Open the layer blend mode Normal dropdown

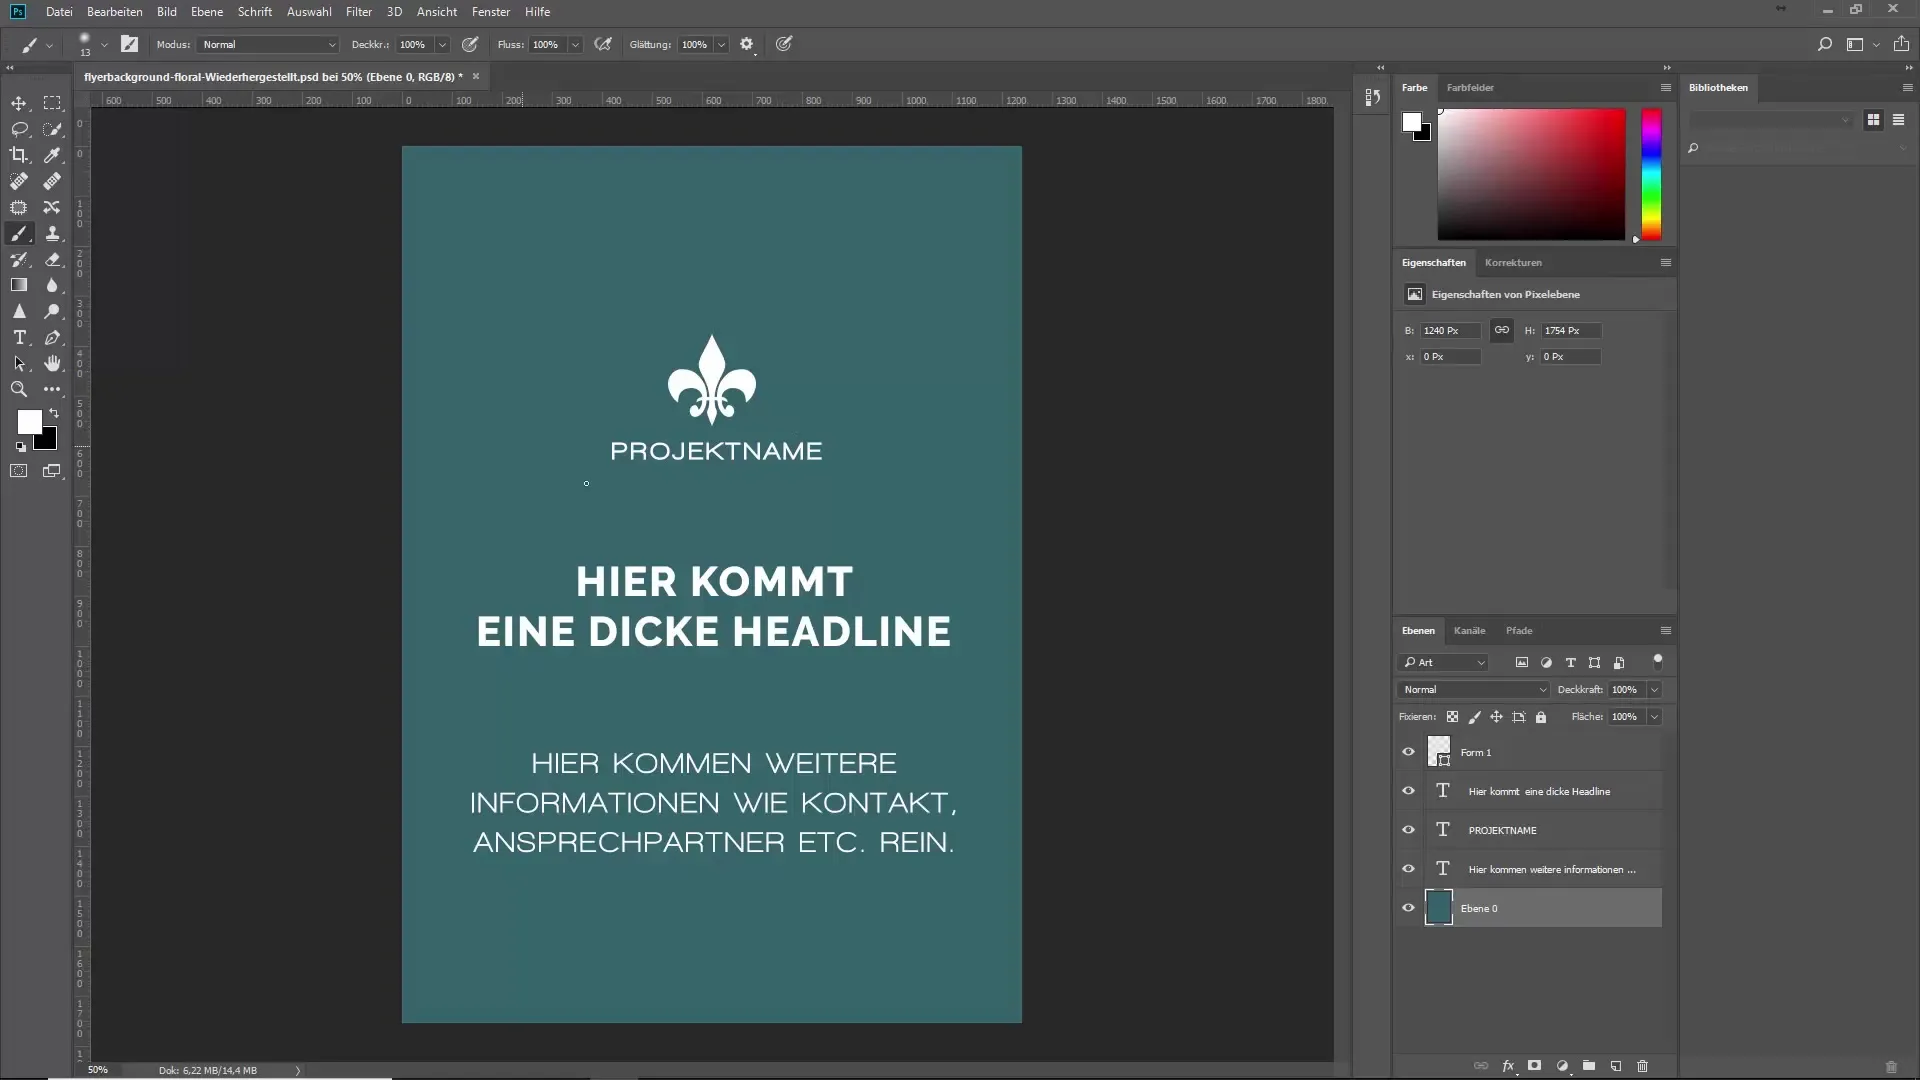coord(1474,690)
